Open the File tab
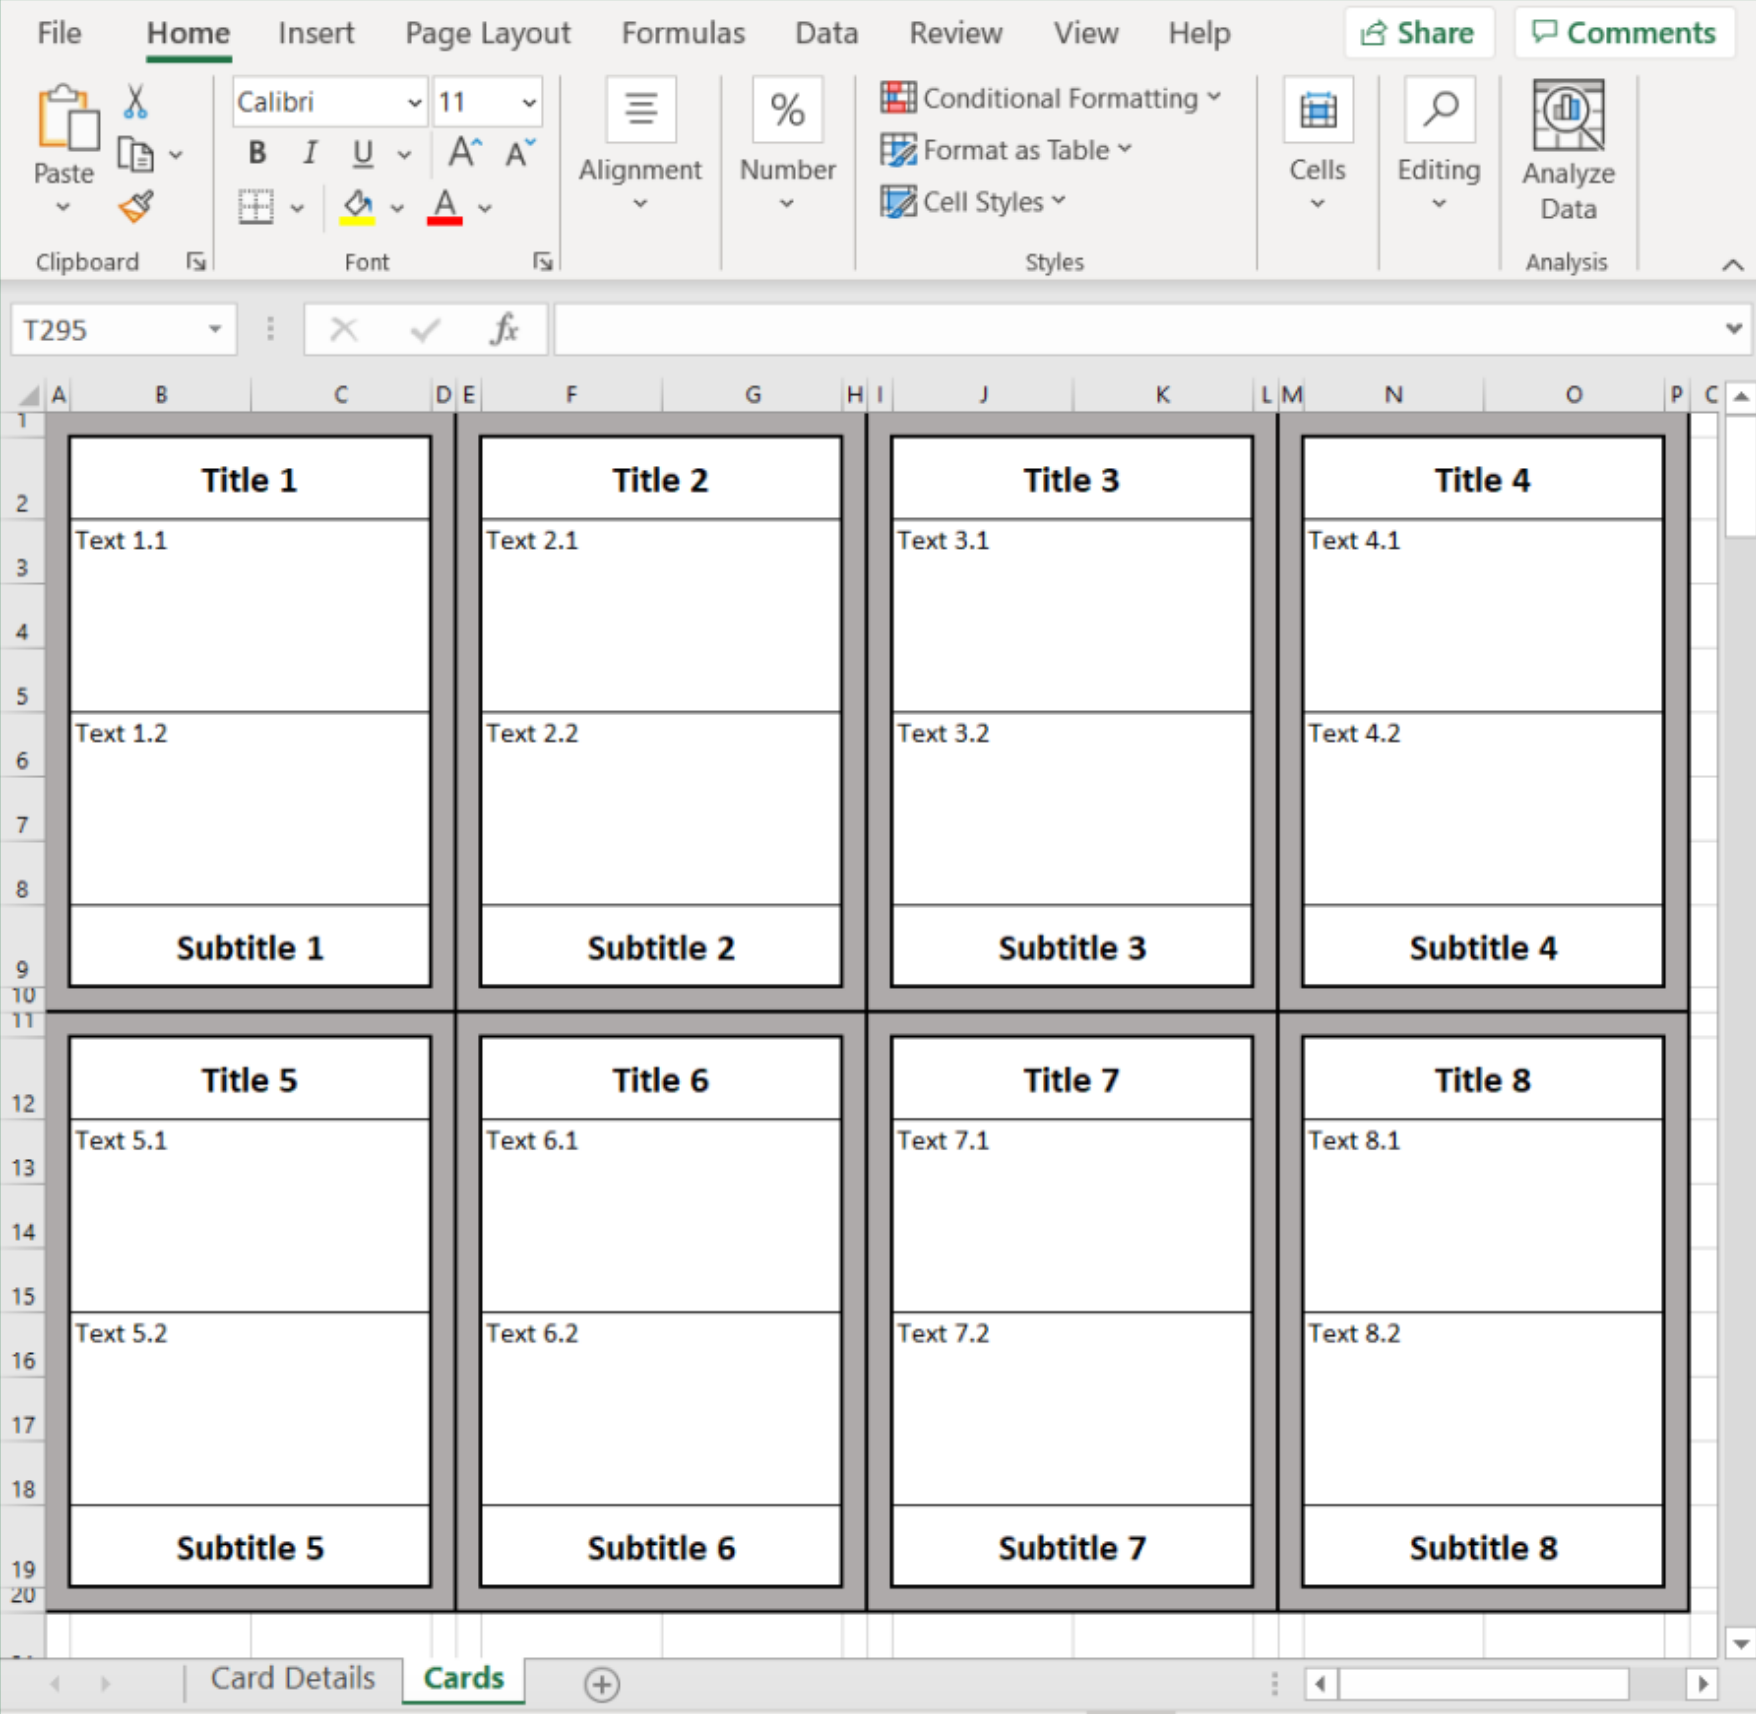Image resolution: width=1756 pixels, height=1714 pixels. click(x=59, y=33)
